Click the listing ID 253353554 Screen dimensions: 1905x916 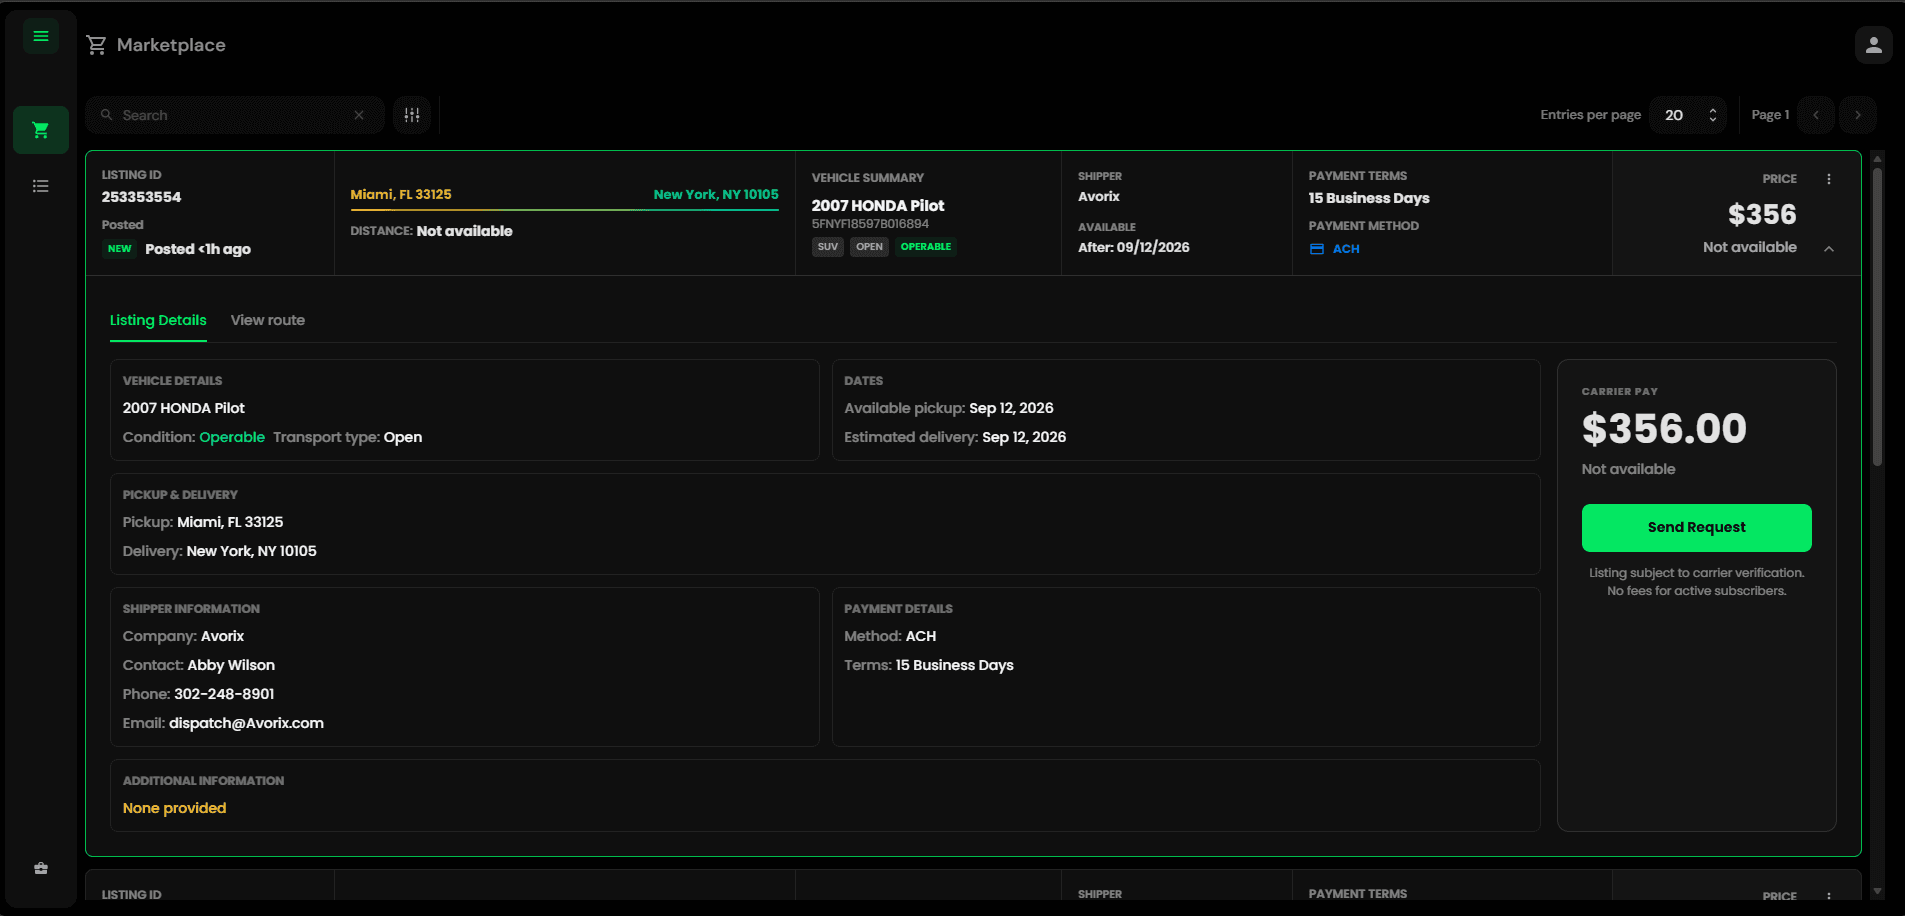(141, 197)
